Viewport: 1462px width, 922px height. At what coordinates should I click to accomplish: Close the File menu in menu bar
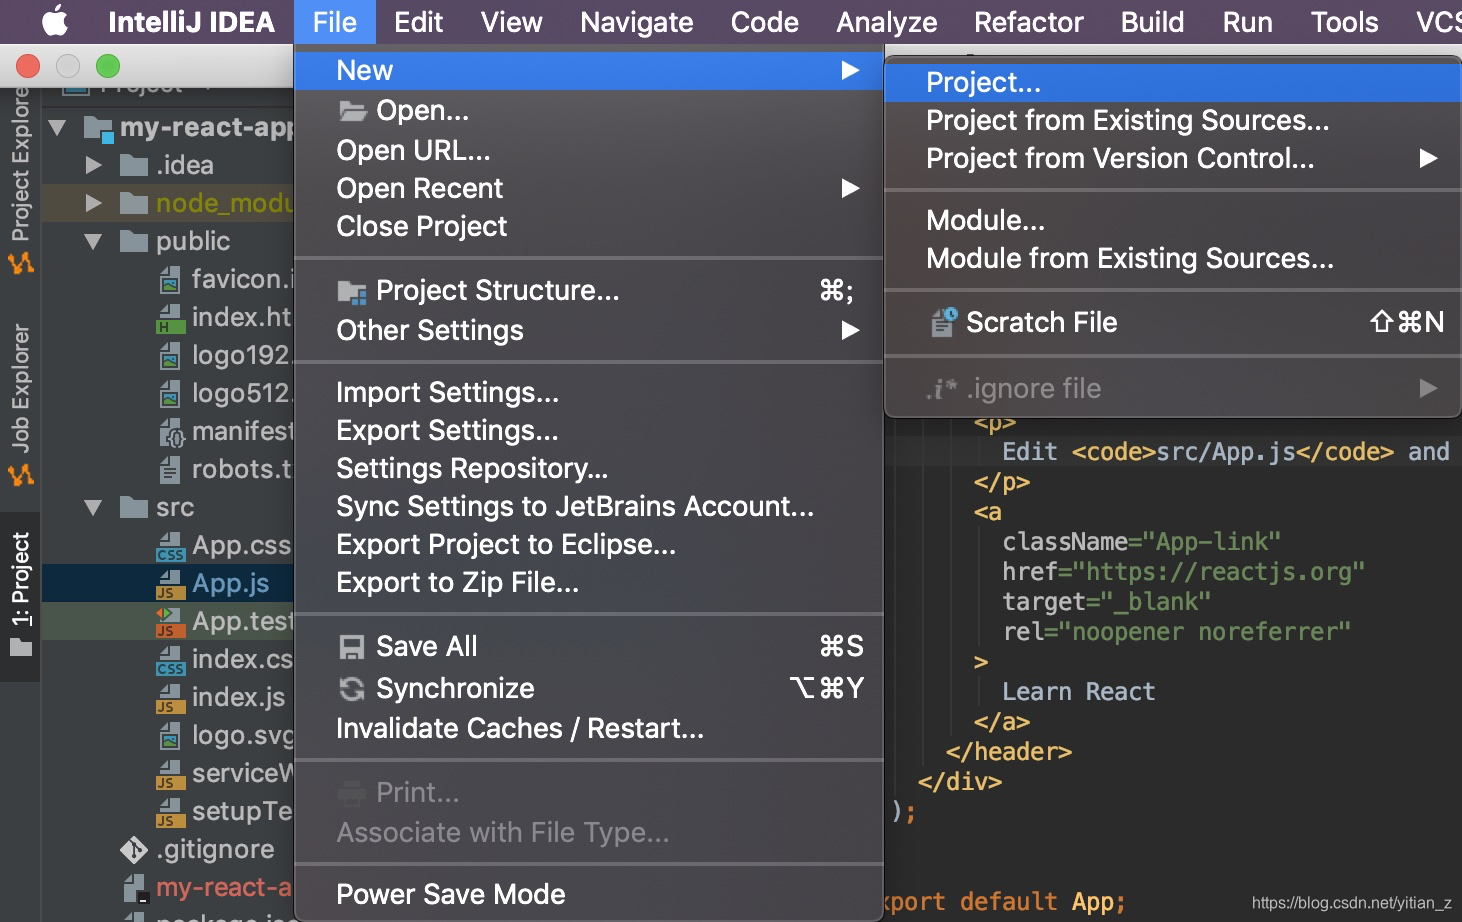[x=334, y=22]
